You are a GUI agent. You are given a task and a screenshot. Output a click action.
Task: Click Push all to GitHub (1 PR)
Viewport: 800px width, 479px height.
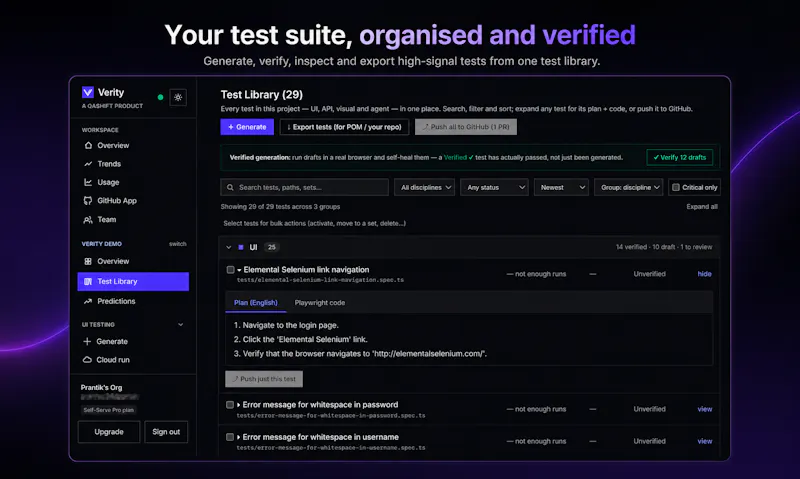pos(466,127)
